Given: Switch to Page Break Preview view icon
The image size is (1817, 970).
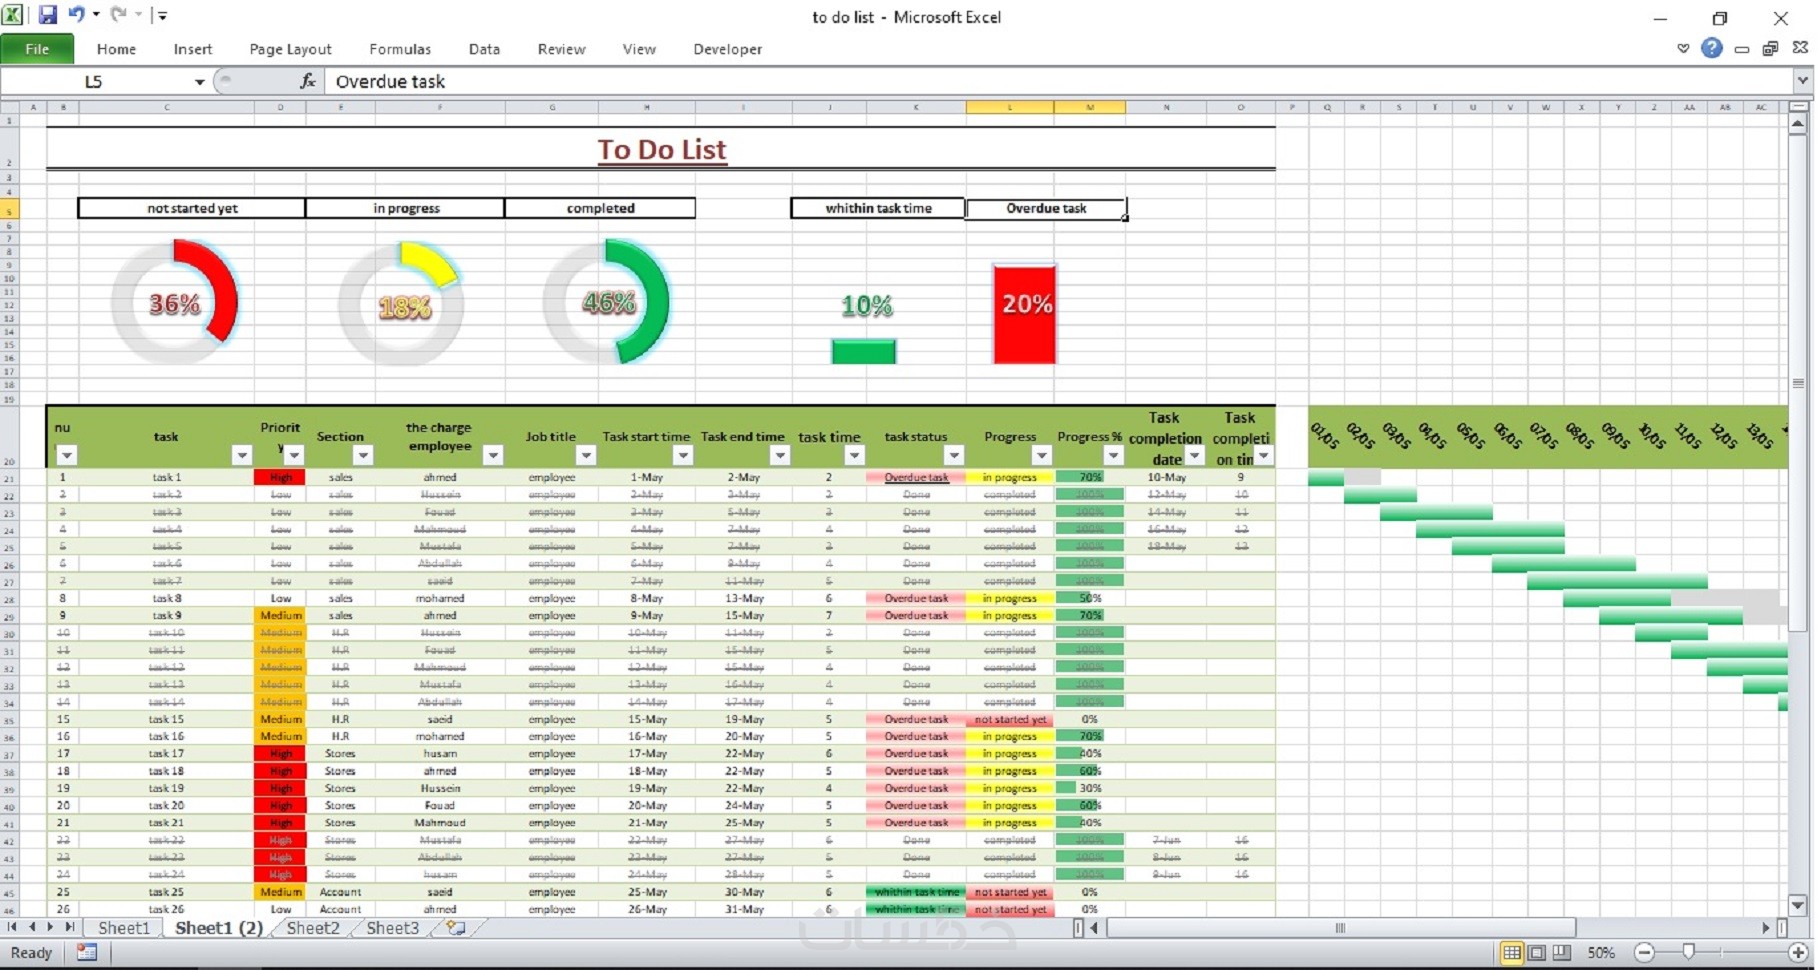Looking at the screenshot, I should (1562, 953).
